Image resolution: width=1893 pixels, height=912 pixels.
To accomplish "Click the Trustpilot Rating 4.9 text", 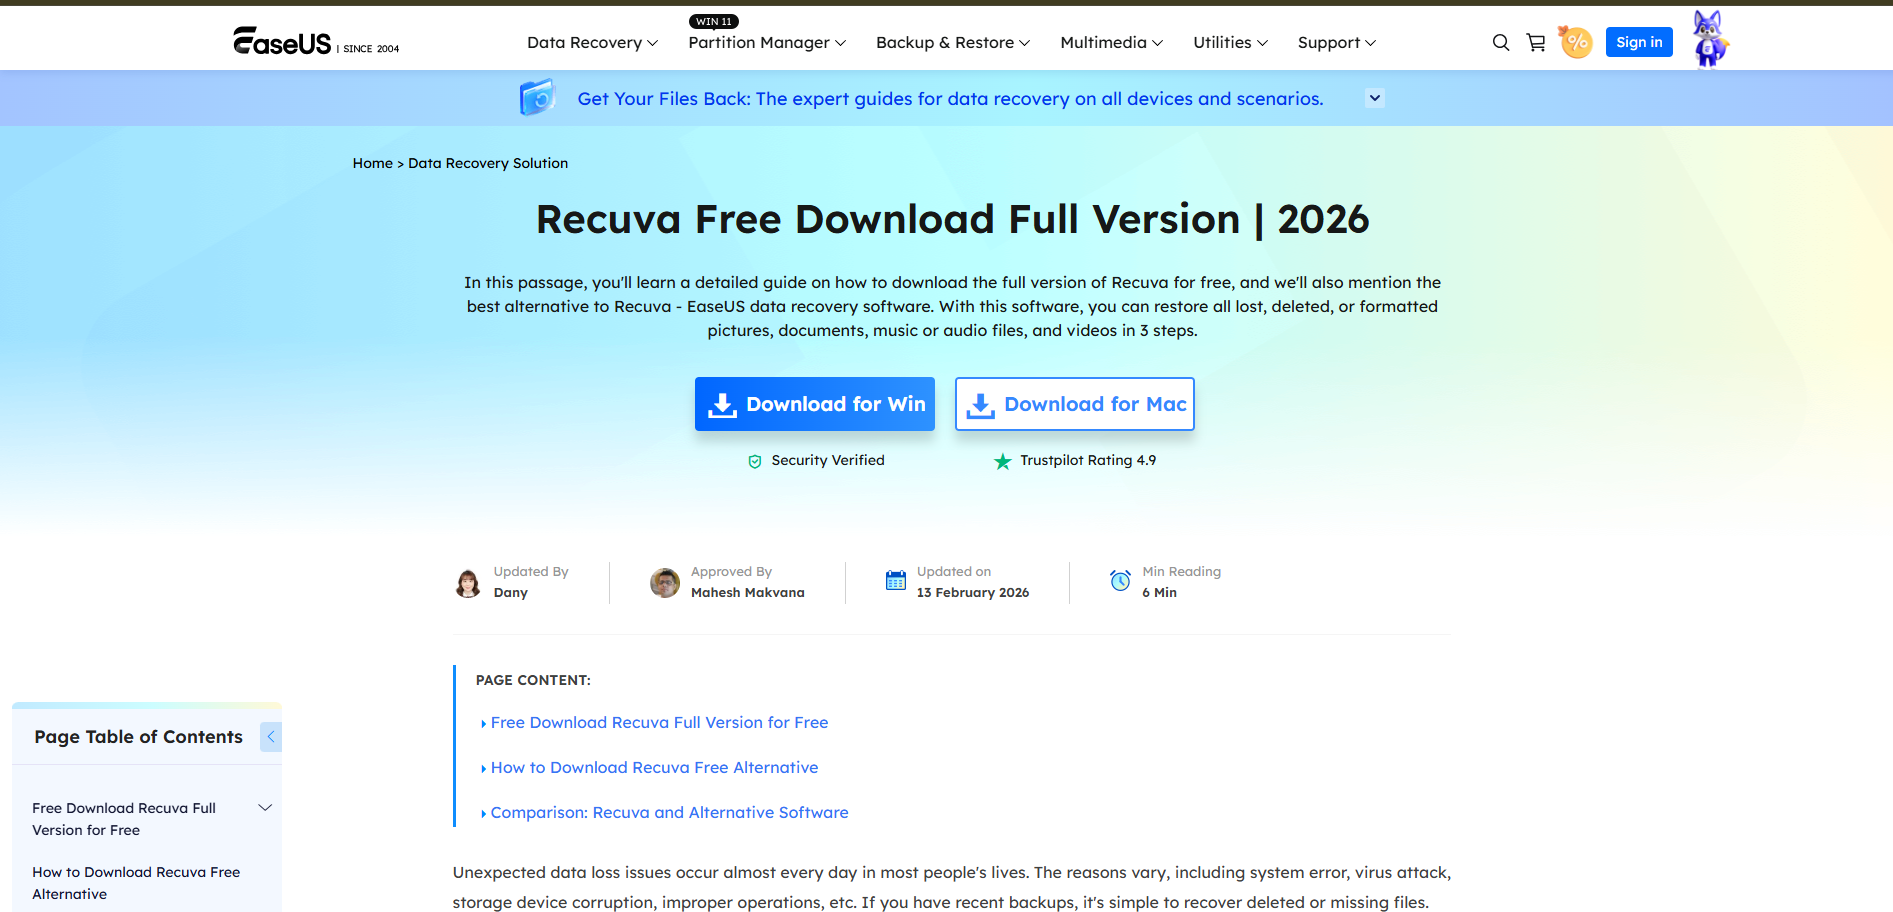I will click(x=1088, y=460).
